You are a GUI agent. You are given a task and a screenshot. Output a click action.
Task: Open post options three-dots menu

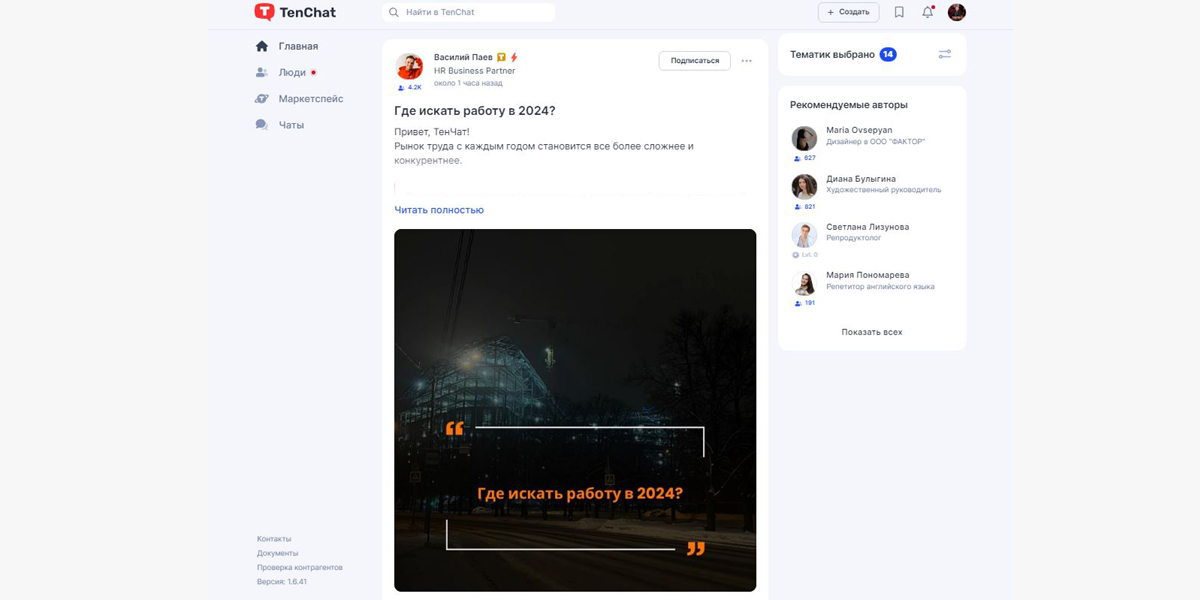(746, 61)
